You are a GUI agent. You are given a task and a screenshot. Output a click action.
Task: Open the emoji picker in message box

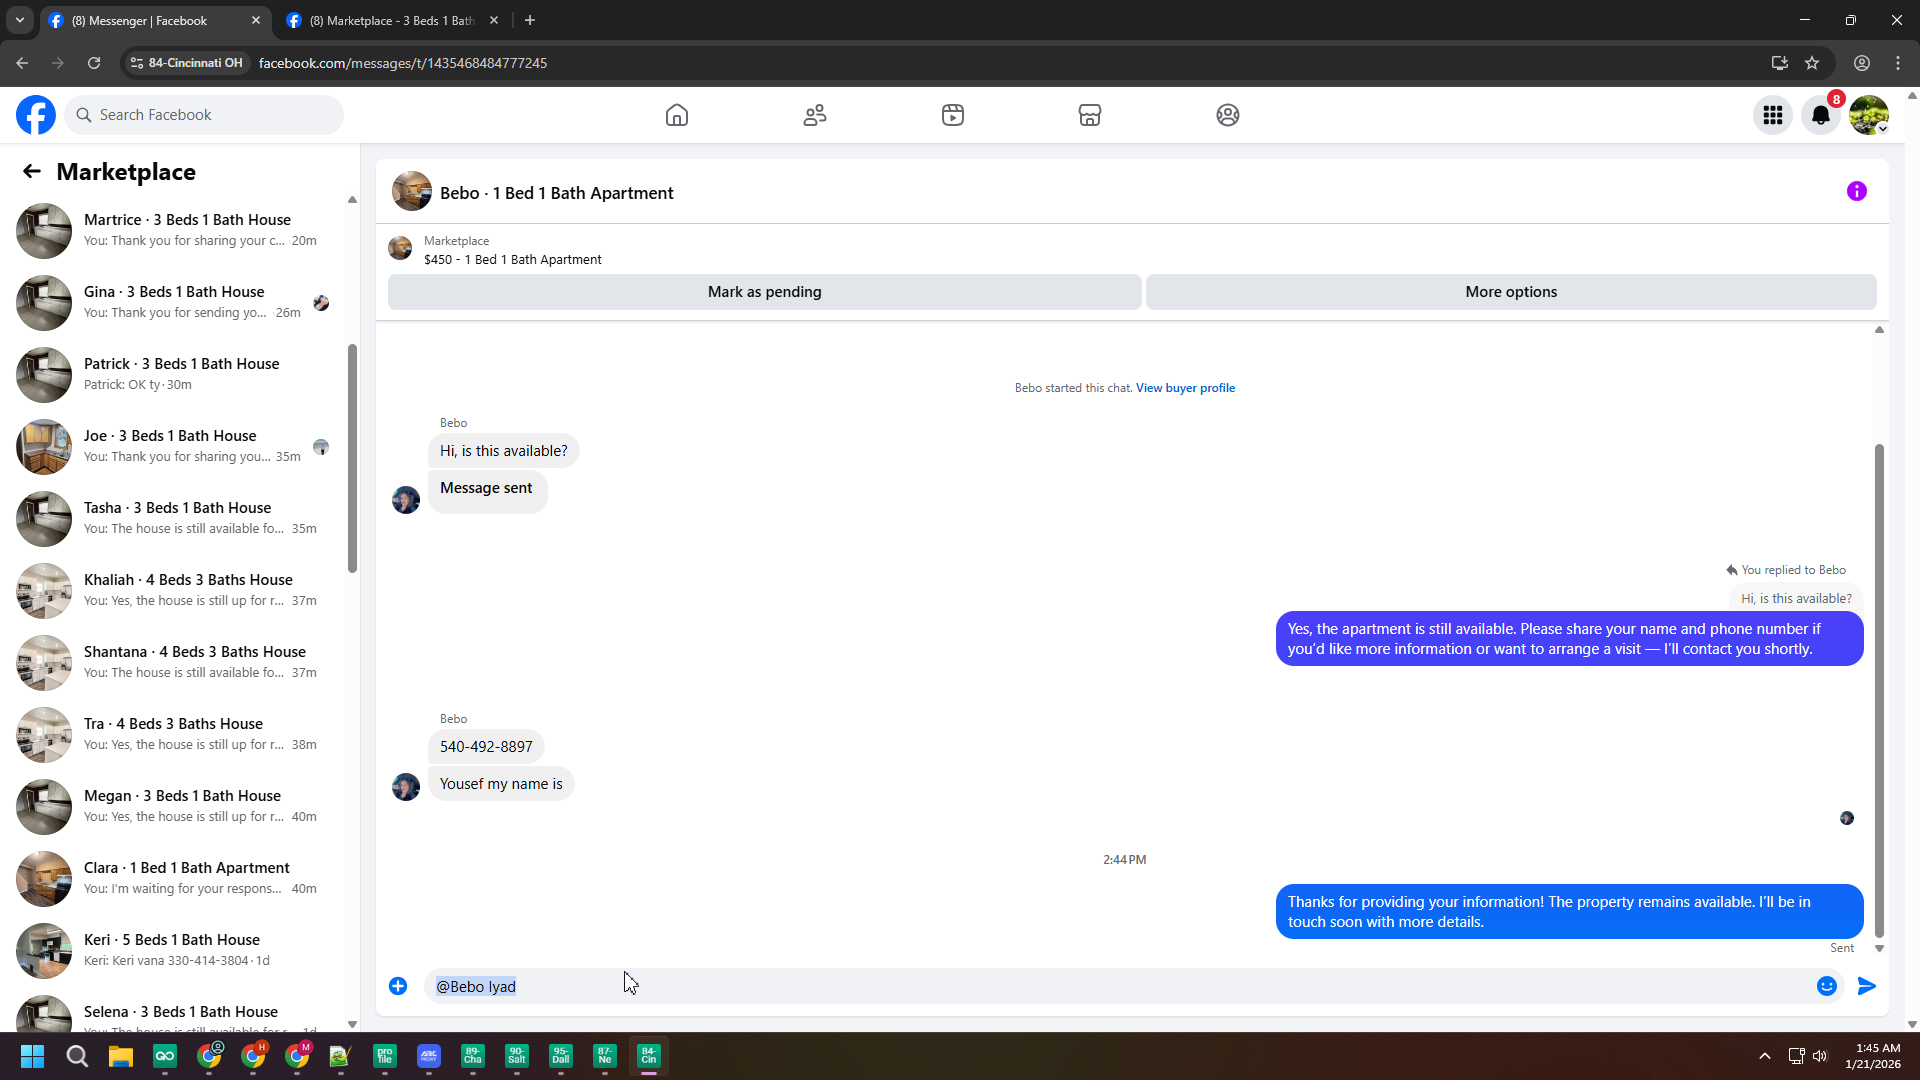coord(1827,986)
